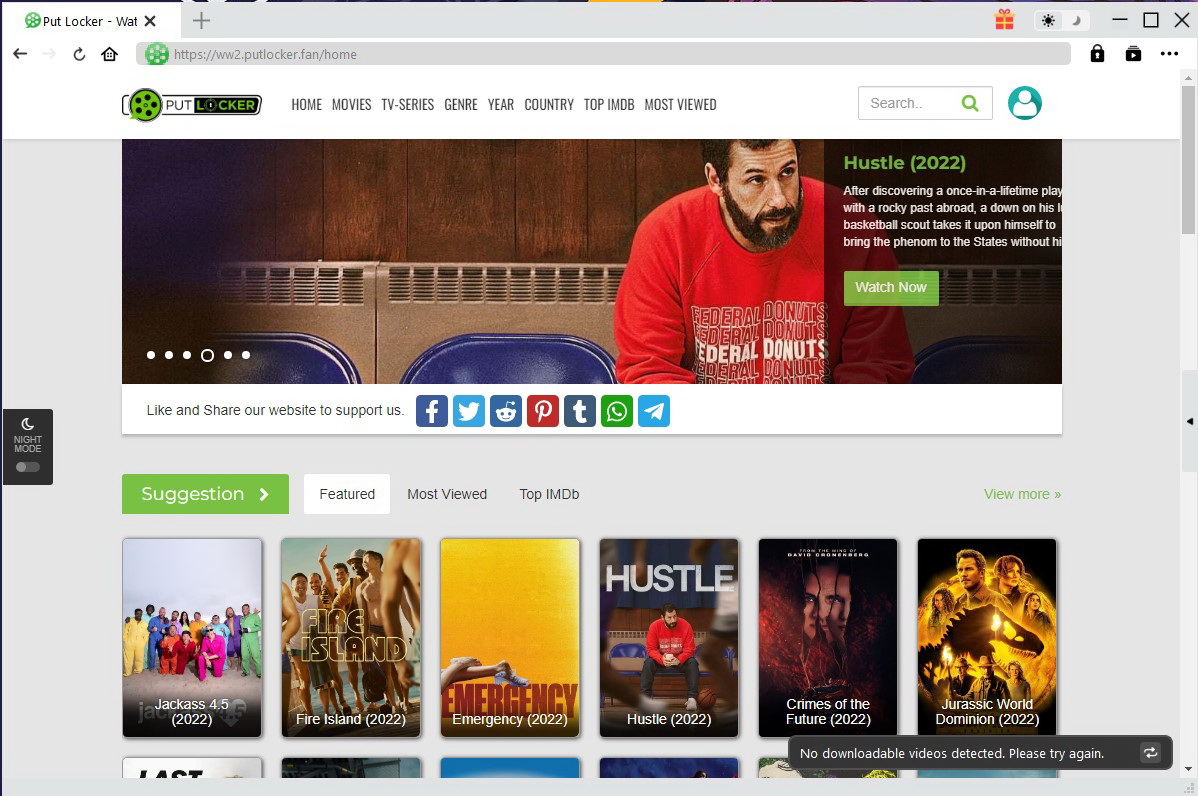Screen dimensions: 1198x796
Task: Switch to the Most Viewed tab
Action: pyautogui.click(x=447, y=494)
